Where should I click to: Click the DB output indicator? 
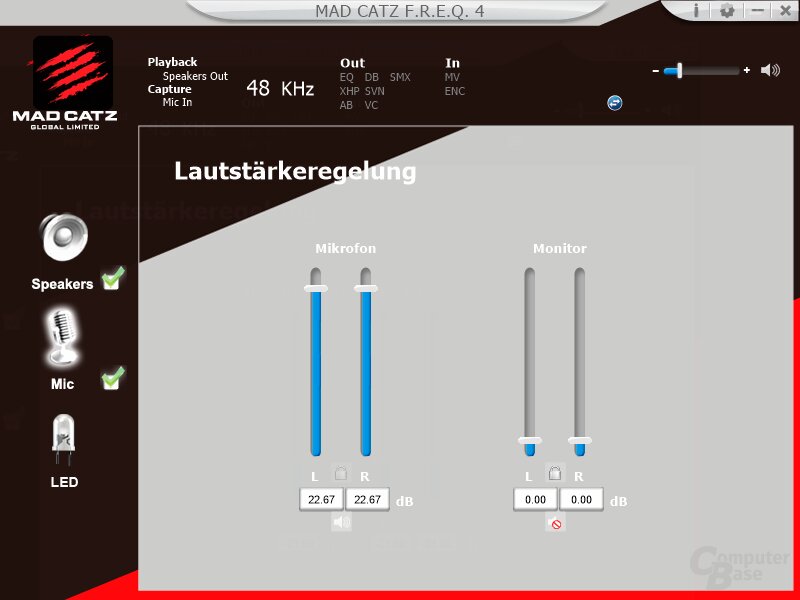pyautogui.click(x=371, y=77)
